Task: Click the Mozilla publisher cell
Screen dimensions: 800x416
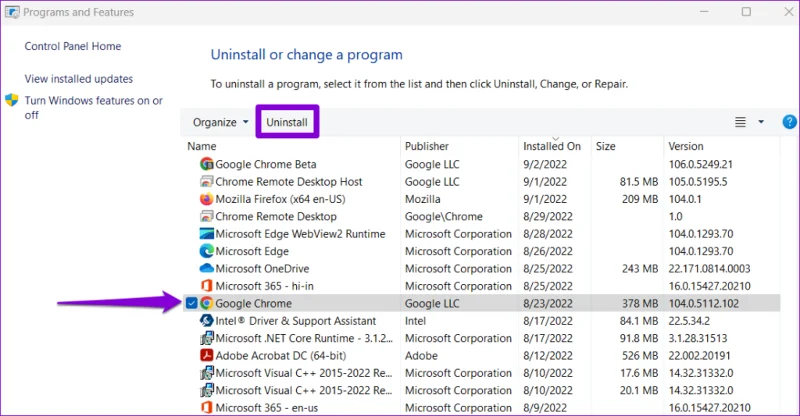Action: click(422, 199)
